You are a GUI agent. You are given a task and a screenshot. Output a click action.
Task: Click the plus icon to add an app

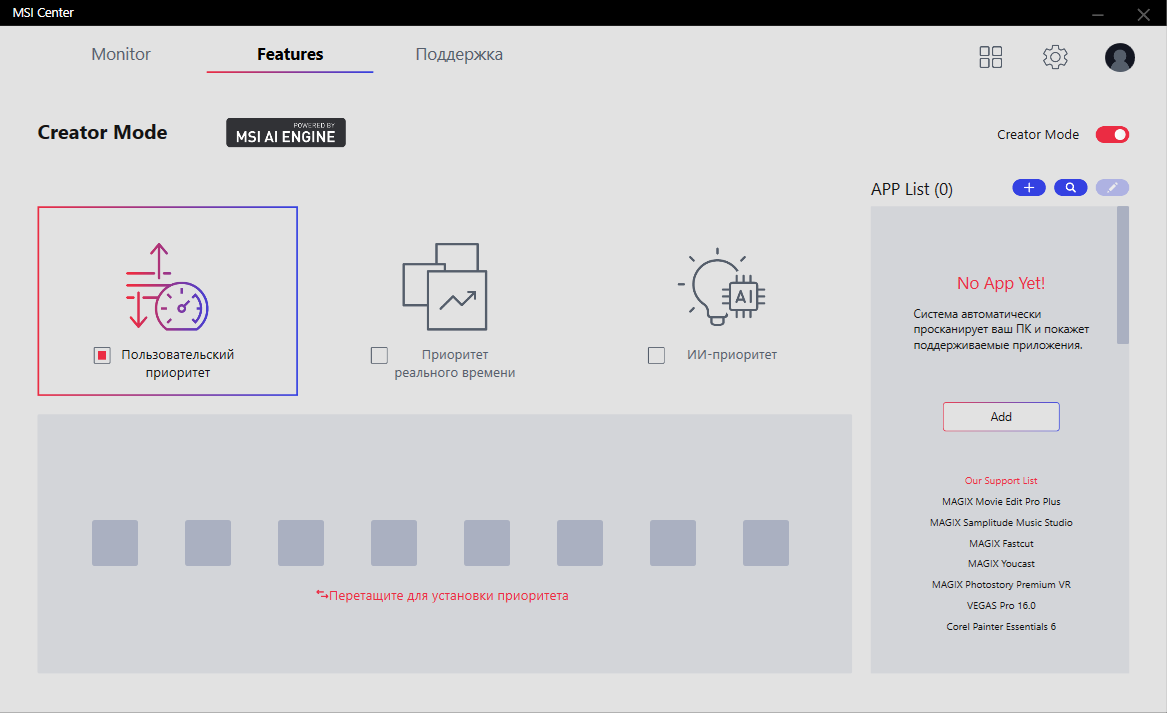[1029, 188]
